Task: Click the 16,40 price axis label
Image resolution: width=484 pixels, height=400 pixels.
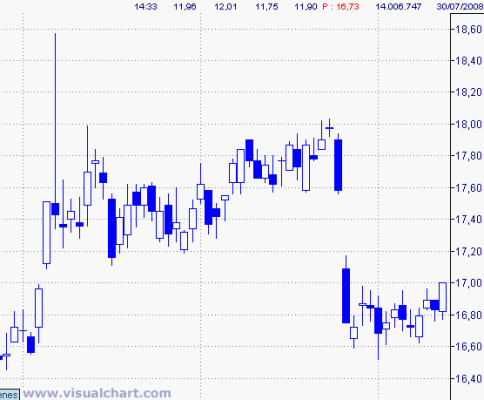Action: coord(469,379)
